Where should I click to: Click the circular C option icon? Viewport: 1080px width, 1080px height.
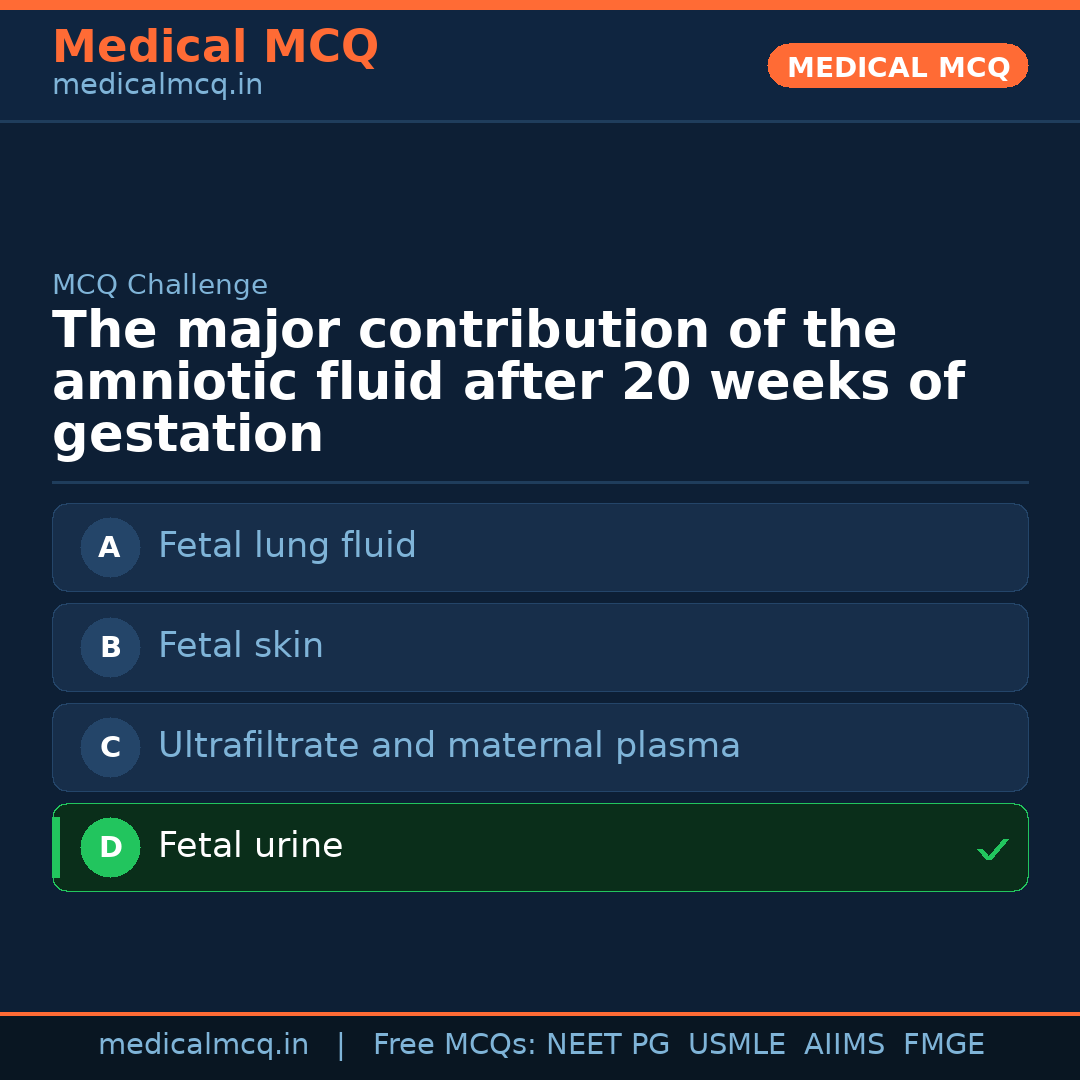110,747
